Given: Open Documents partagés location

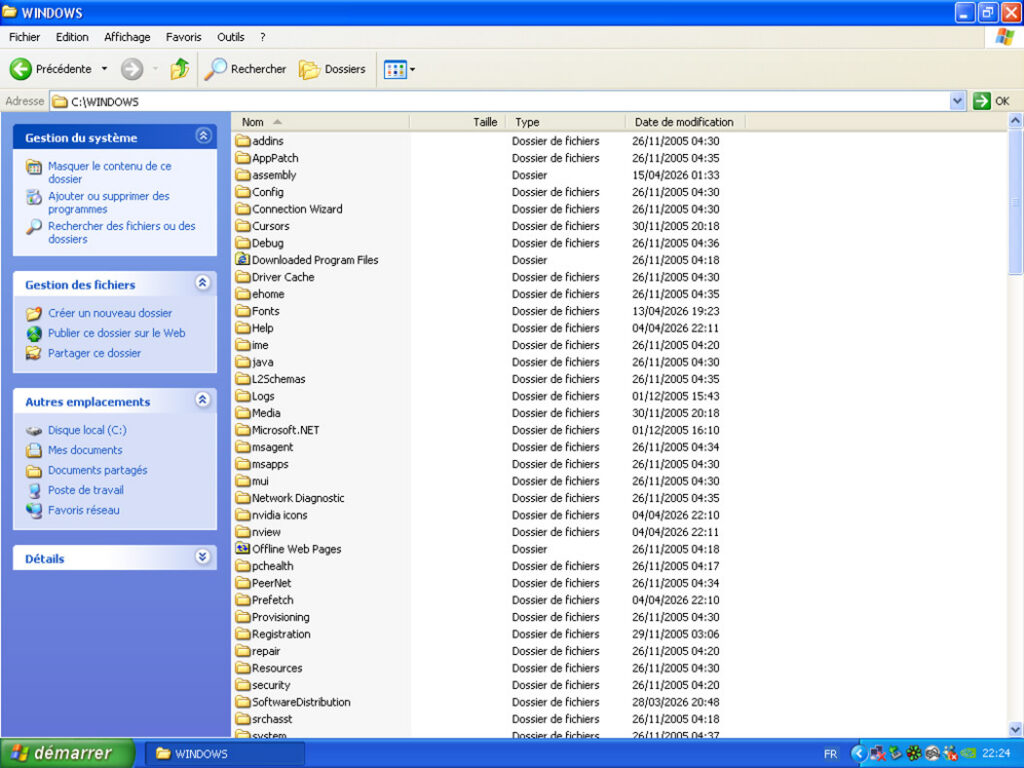Looking at the screenshot, I should point(97,470).
